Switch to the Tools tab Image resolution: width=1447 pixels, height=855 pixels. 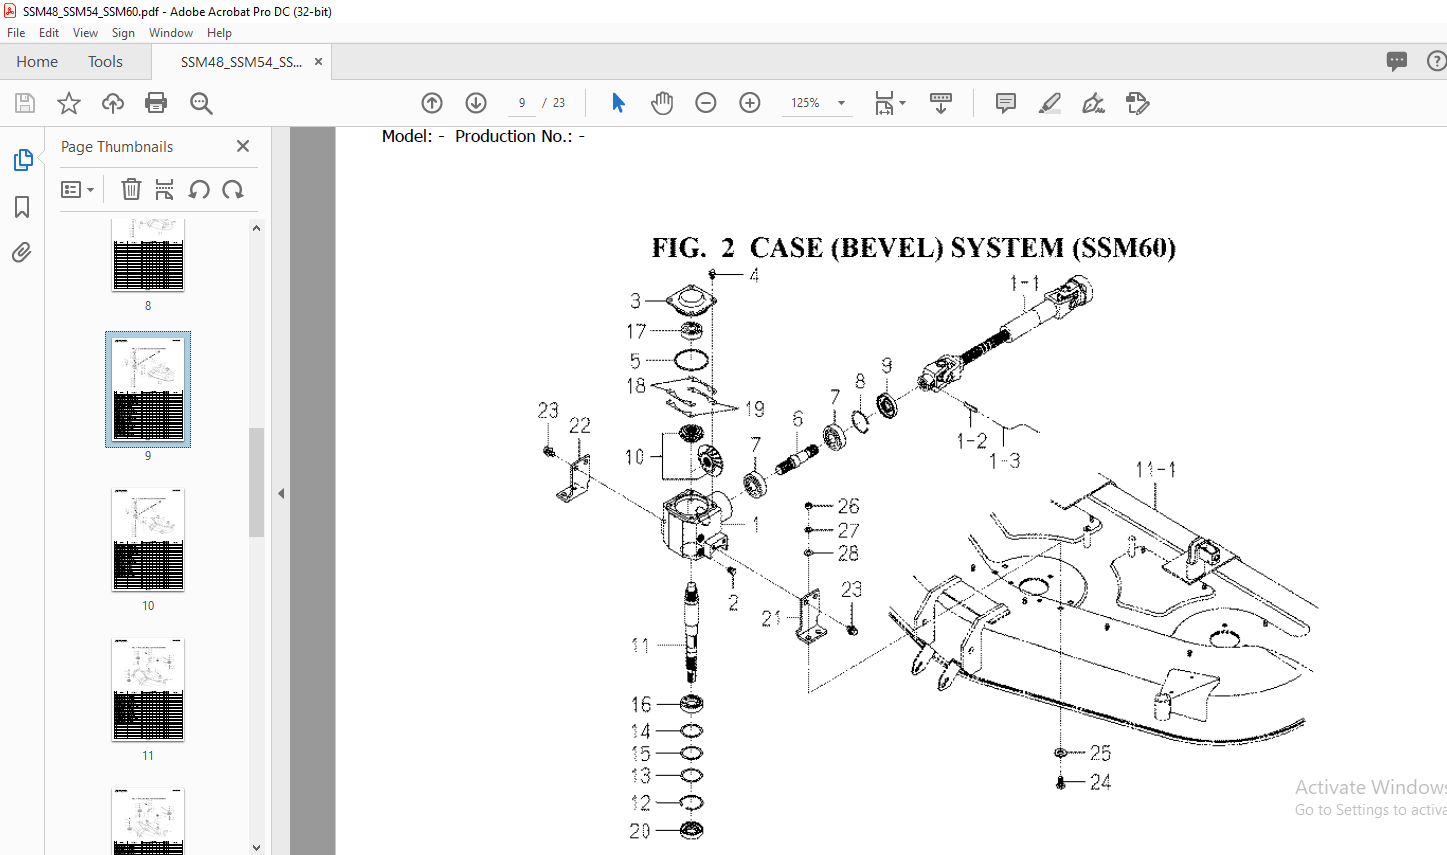[105, 61]
